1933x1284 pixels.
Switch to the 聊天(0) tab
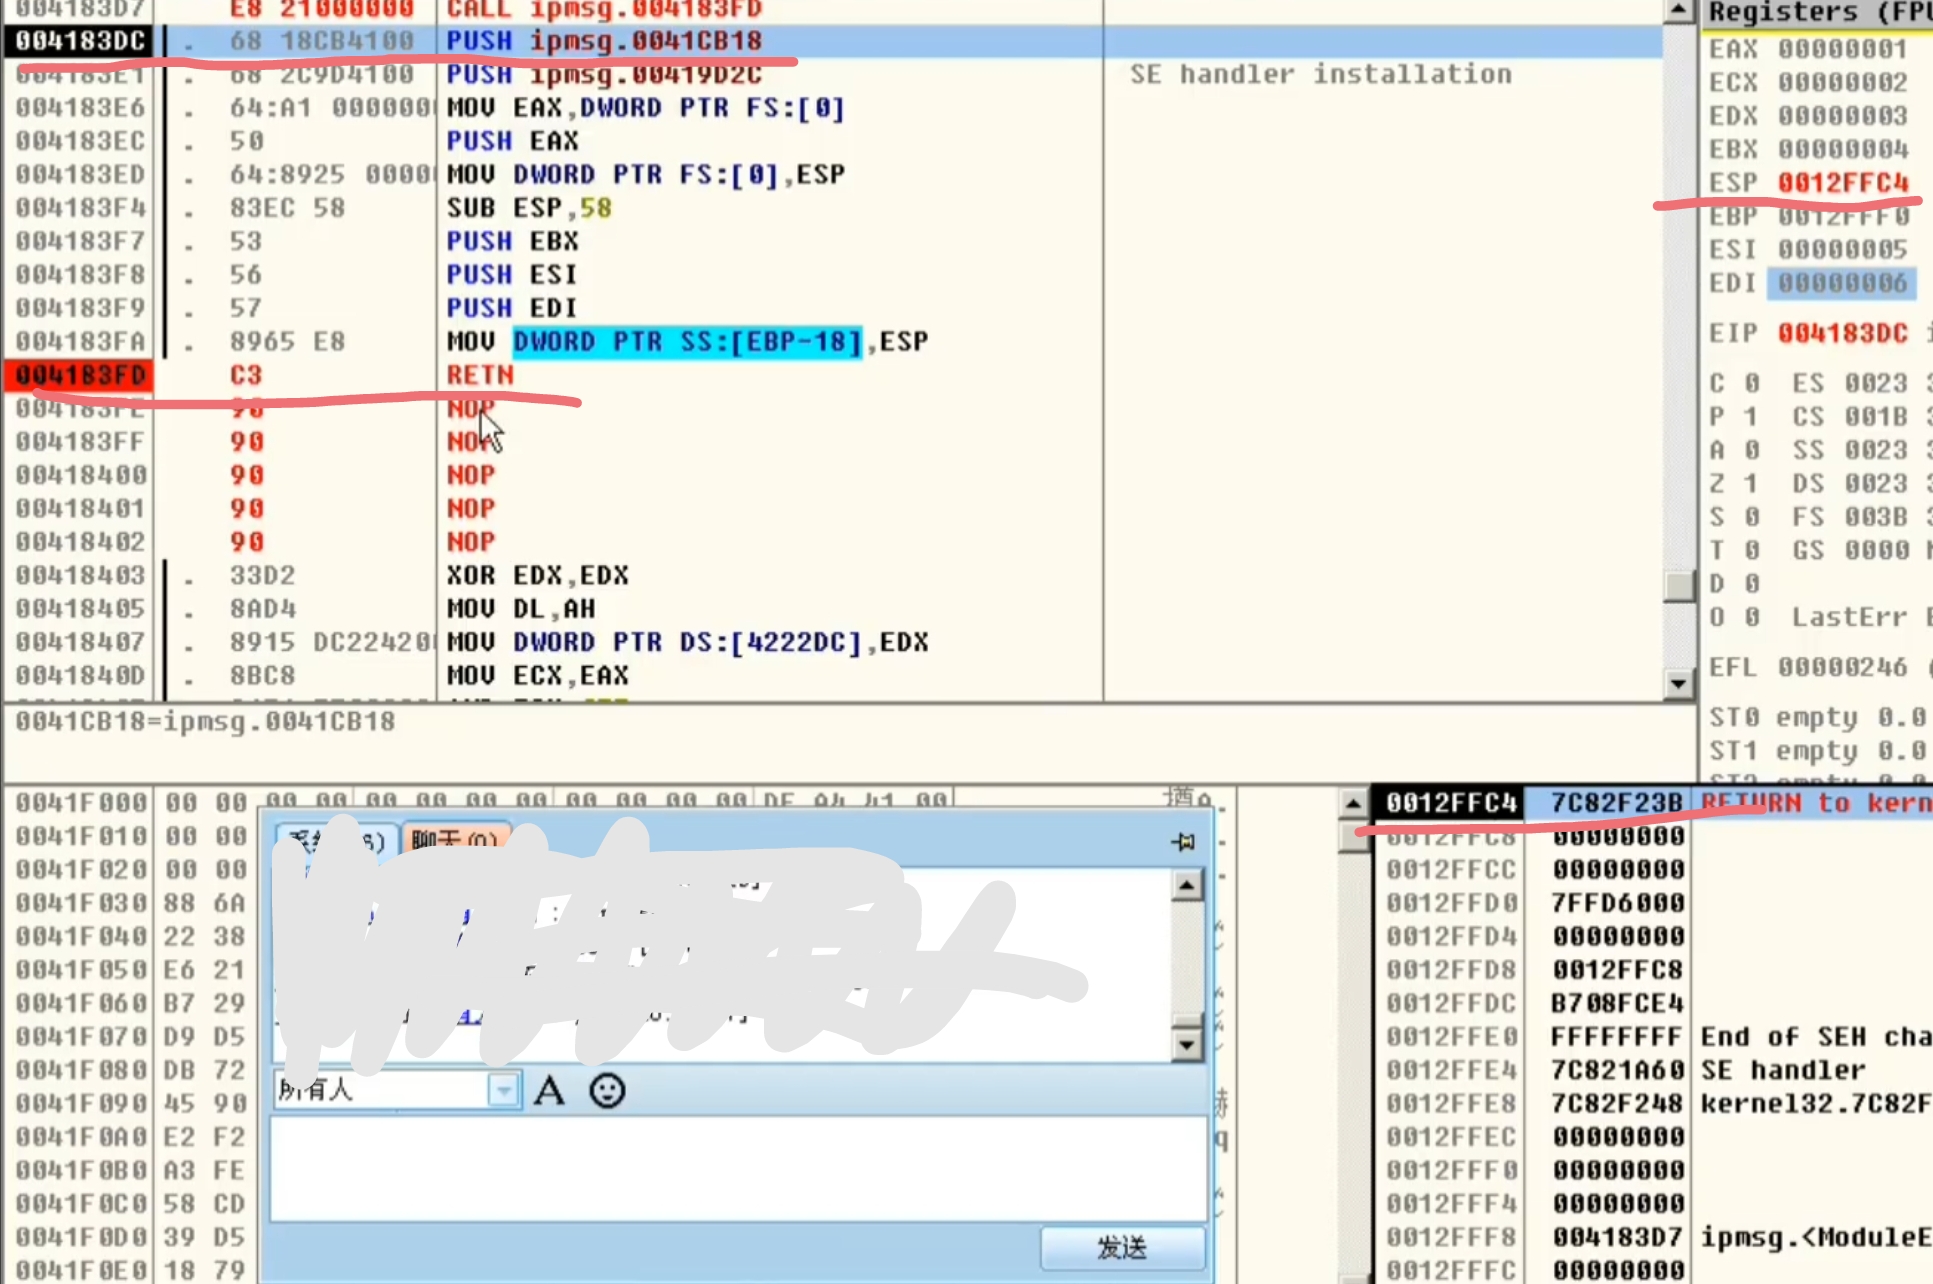[x=455, y=839]
